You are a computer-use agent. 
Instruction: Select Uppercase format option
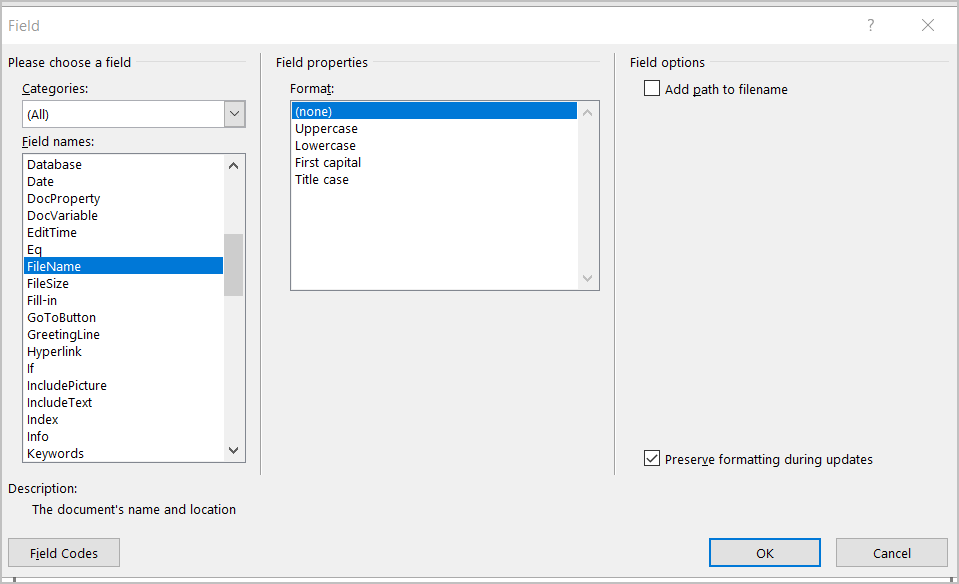[x=326, y=129]
